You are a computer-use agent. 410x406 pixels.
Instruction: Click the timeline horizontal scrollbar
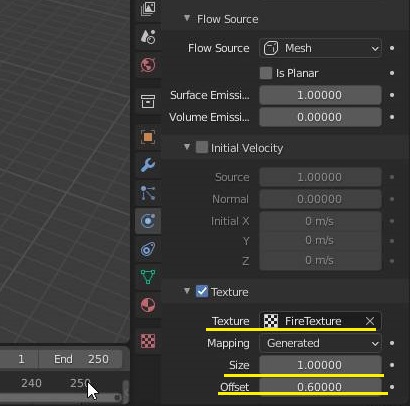tap(60, 397)
